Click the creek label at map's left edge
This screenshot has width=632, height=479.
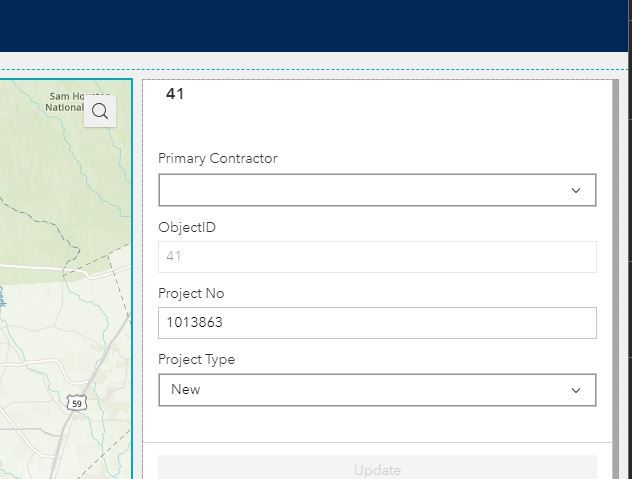click(3, 297)
